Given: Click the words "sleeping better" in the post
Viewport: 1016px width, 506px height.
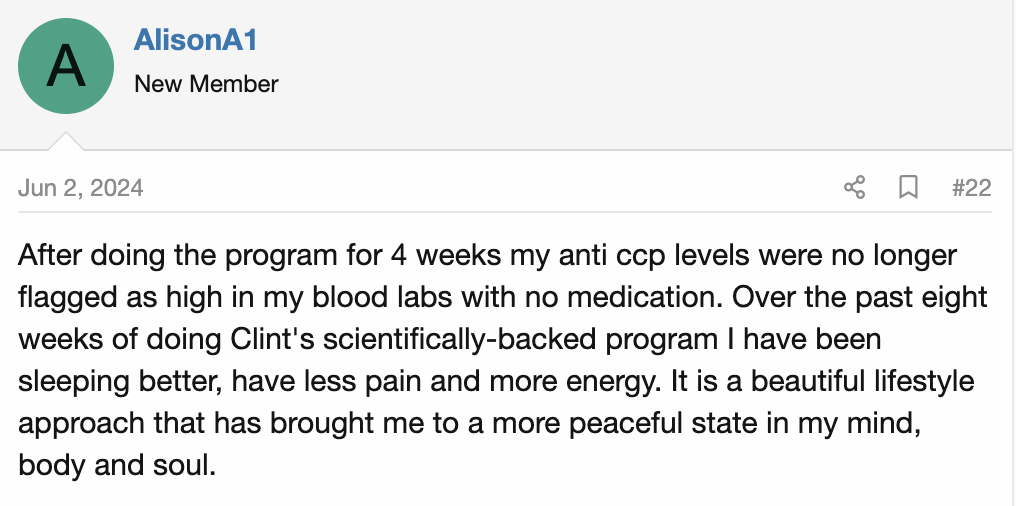Looking at the screenshot, I should 121,383.
